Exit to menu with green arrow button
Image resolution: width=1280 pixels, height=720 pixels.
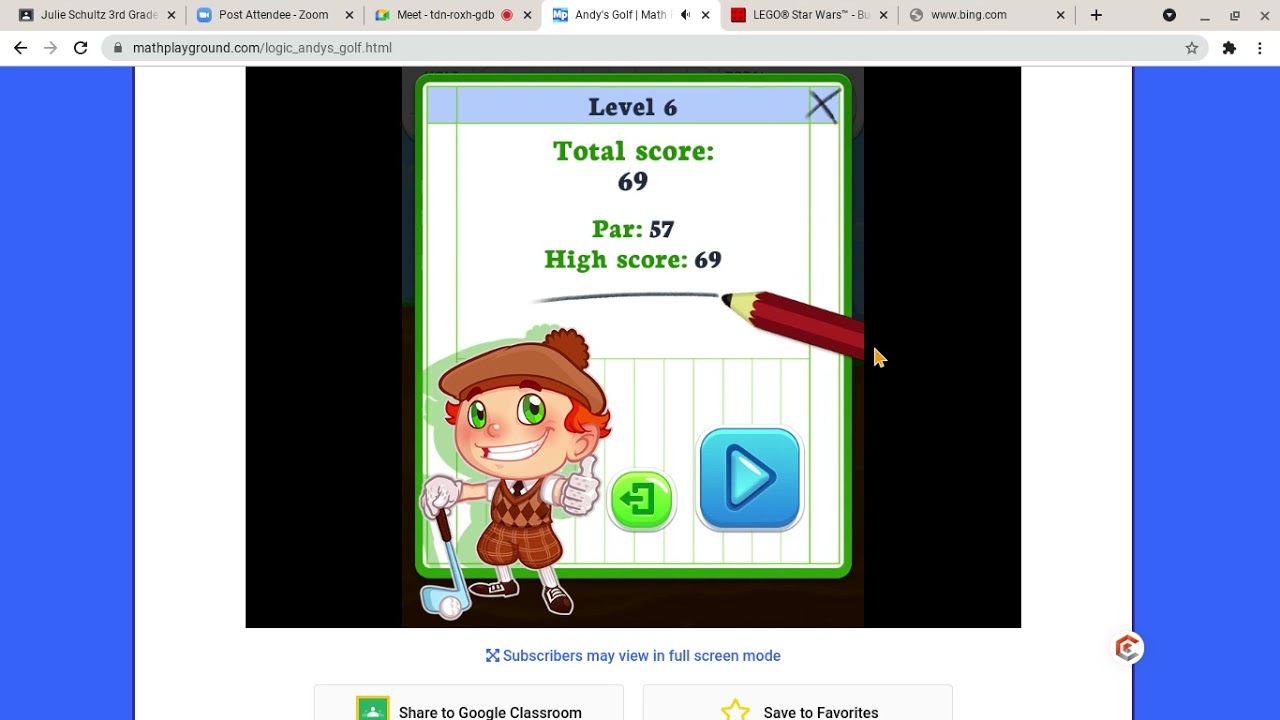(642, 500)
